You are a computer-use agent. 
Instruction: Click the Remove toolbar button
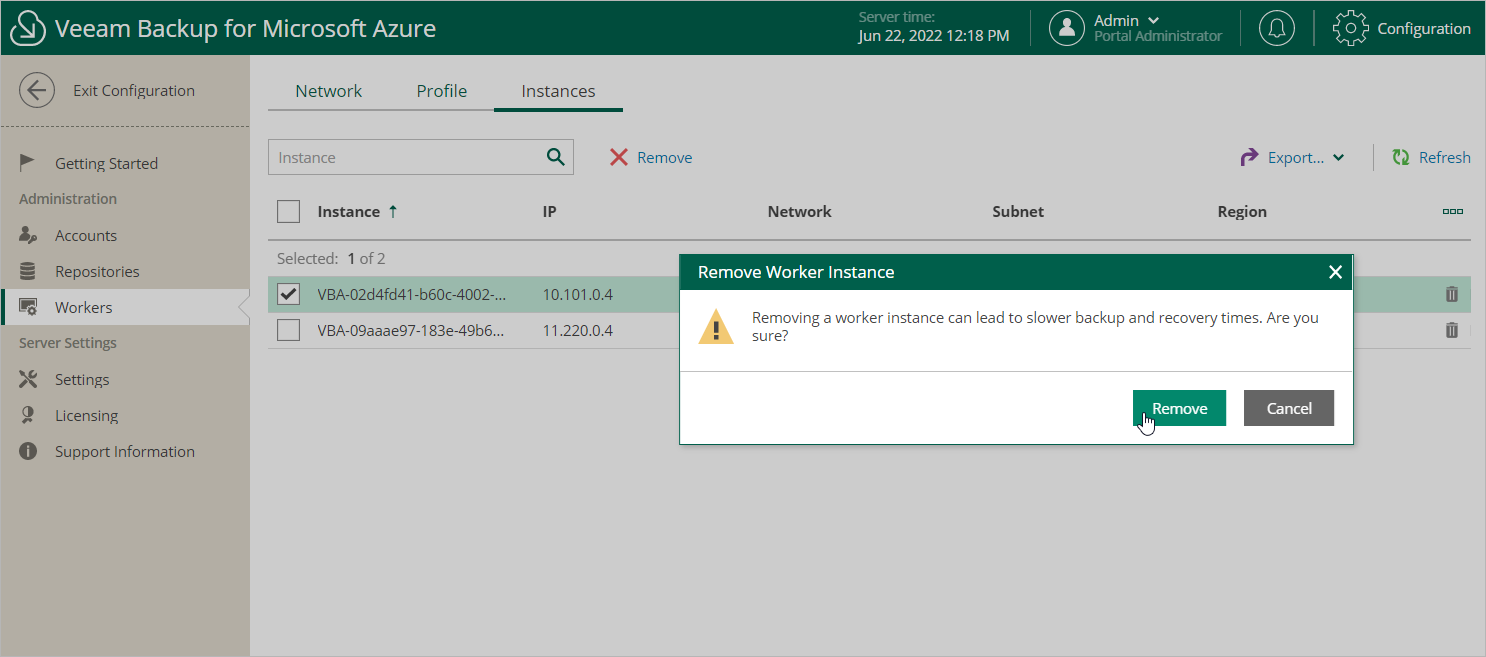point(651,157)
